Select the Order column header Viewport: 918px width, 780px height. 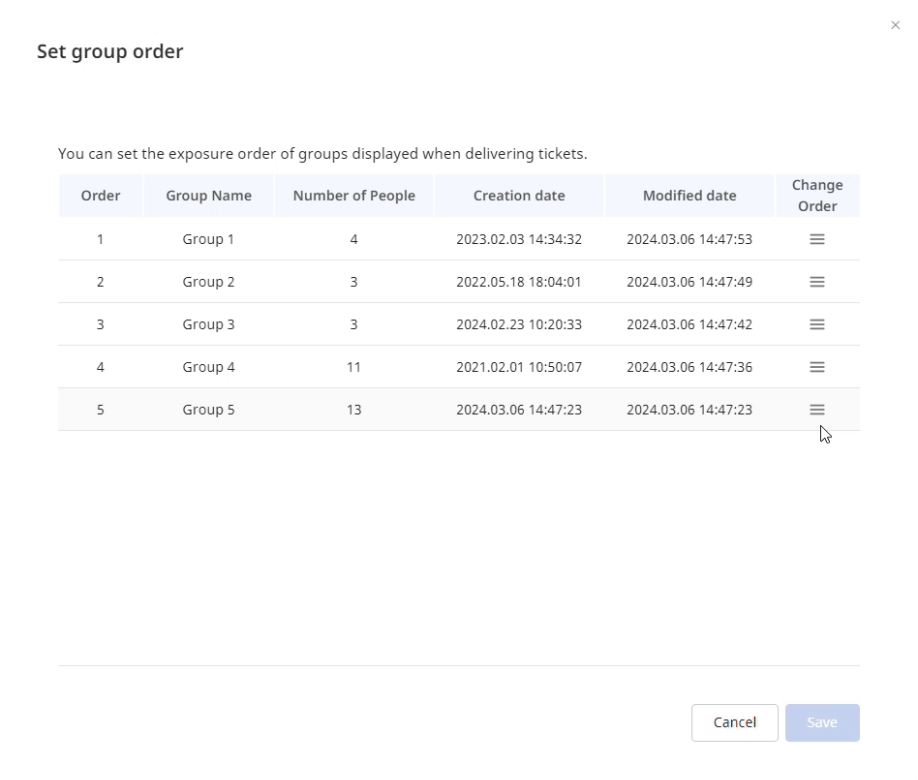pos(101,196)
